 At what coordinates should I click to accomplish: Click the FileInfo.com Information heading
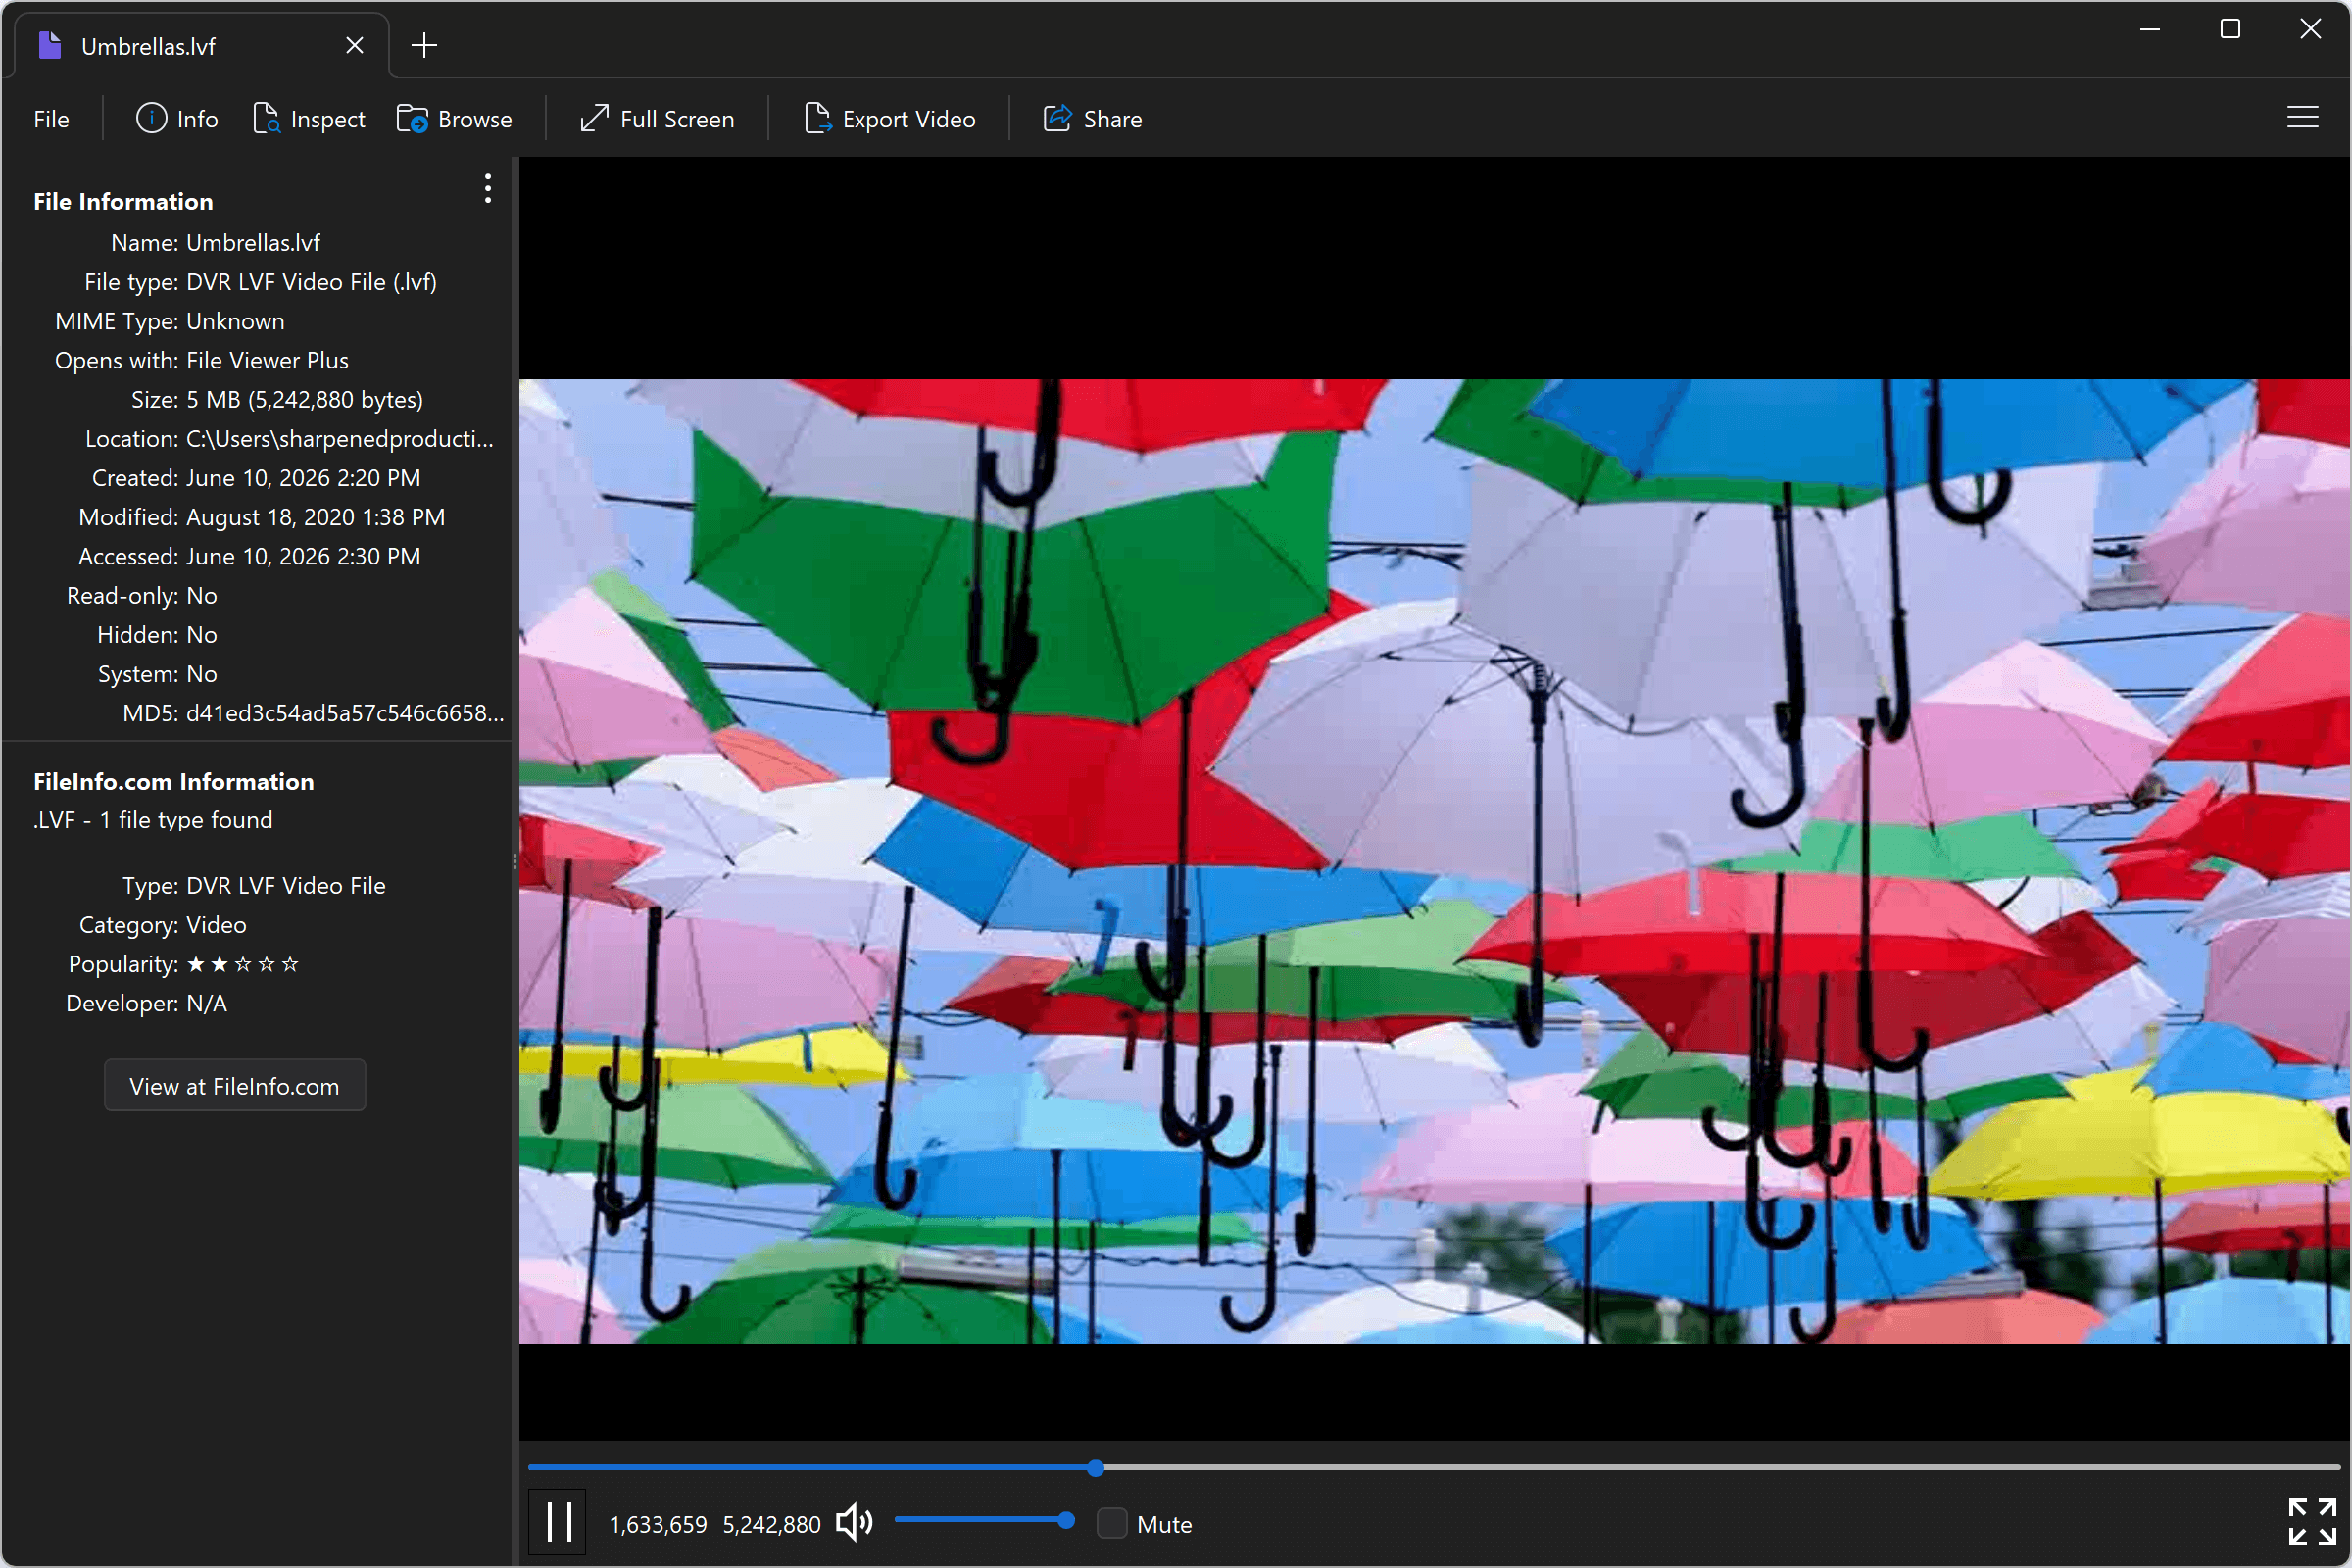174,781
